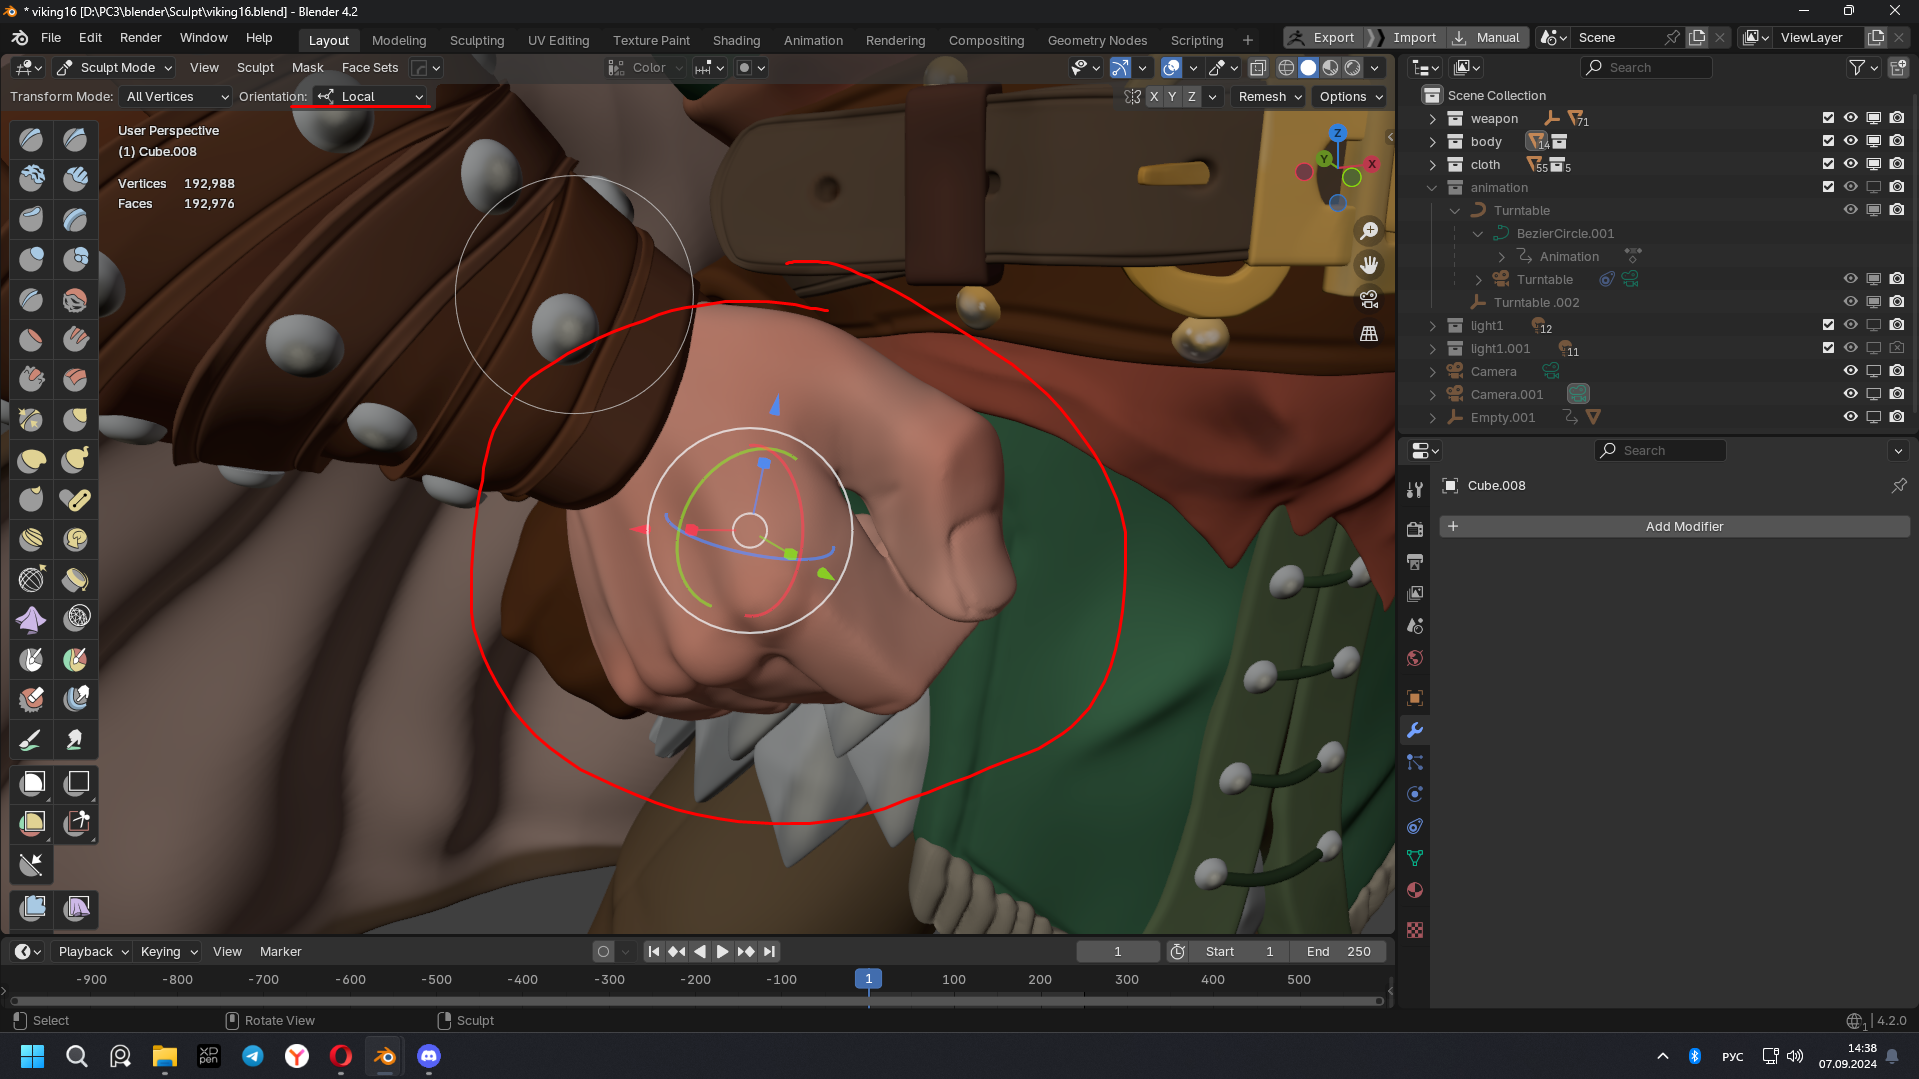Open World properties tab icon
Screen dimensions: 1919x1079
click(x=1414, y=658)
